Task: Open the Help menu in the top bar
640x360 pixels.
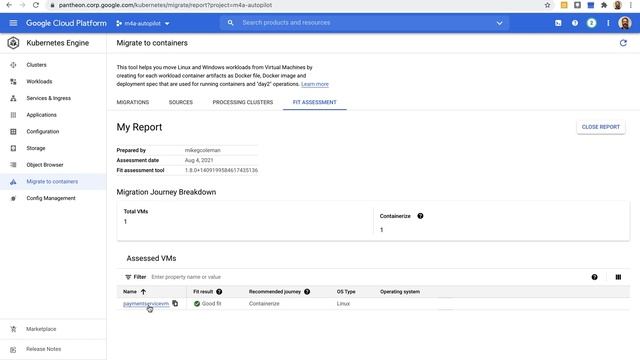Action: point(575,23)
